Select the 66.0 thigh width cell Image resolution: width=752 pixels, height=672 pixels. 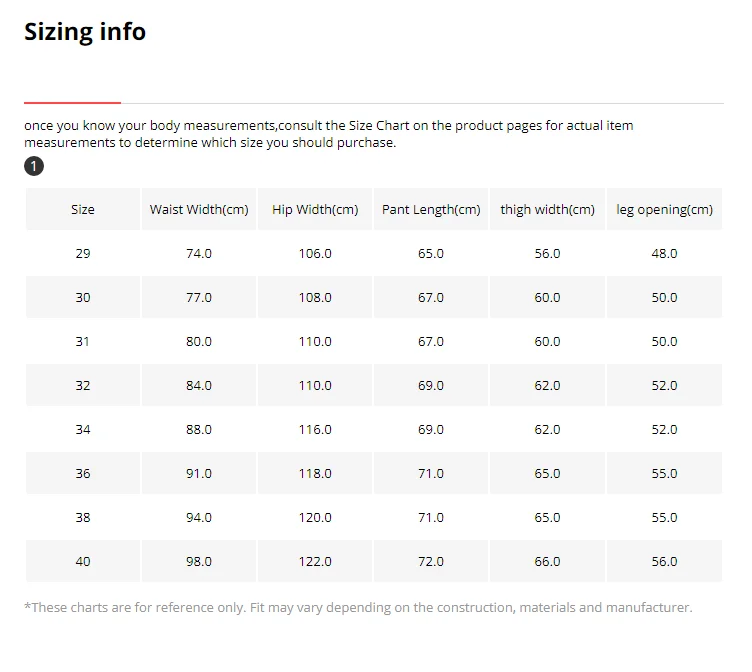tap(547, 562)
